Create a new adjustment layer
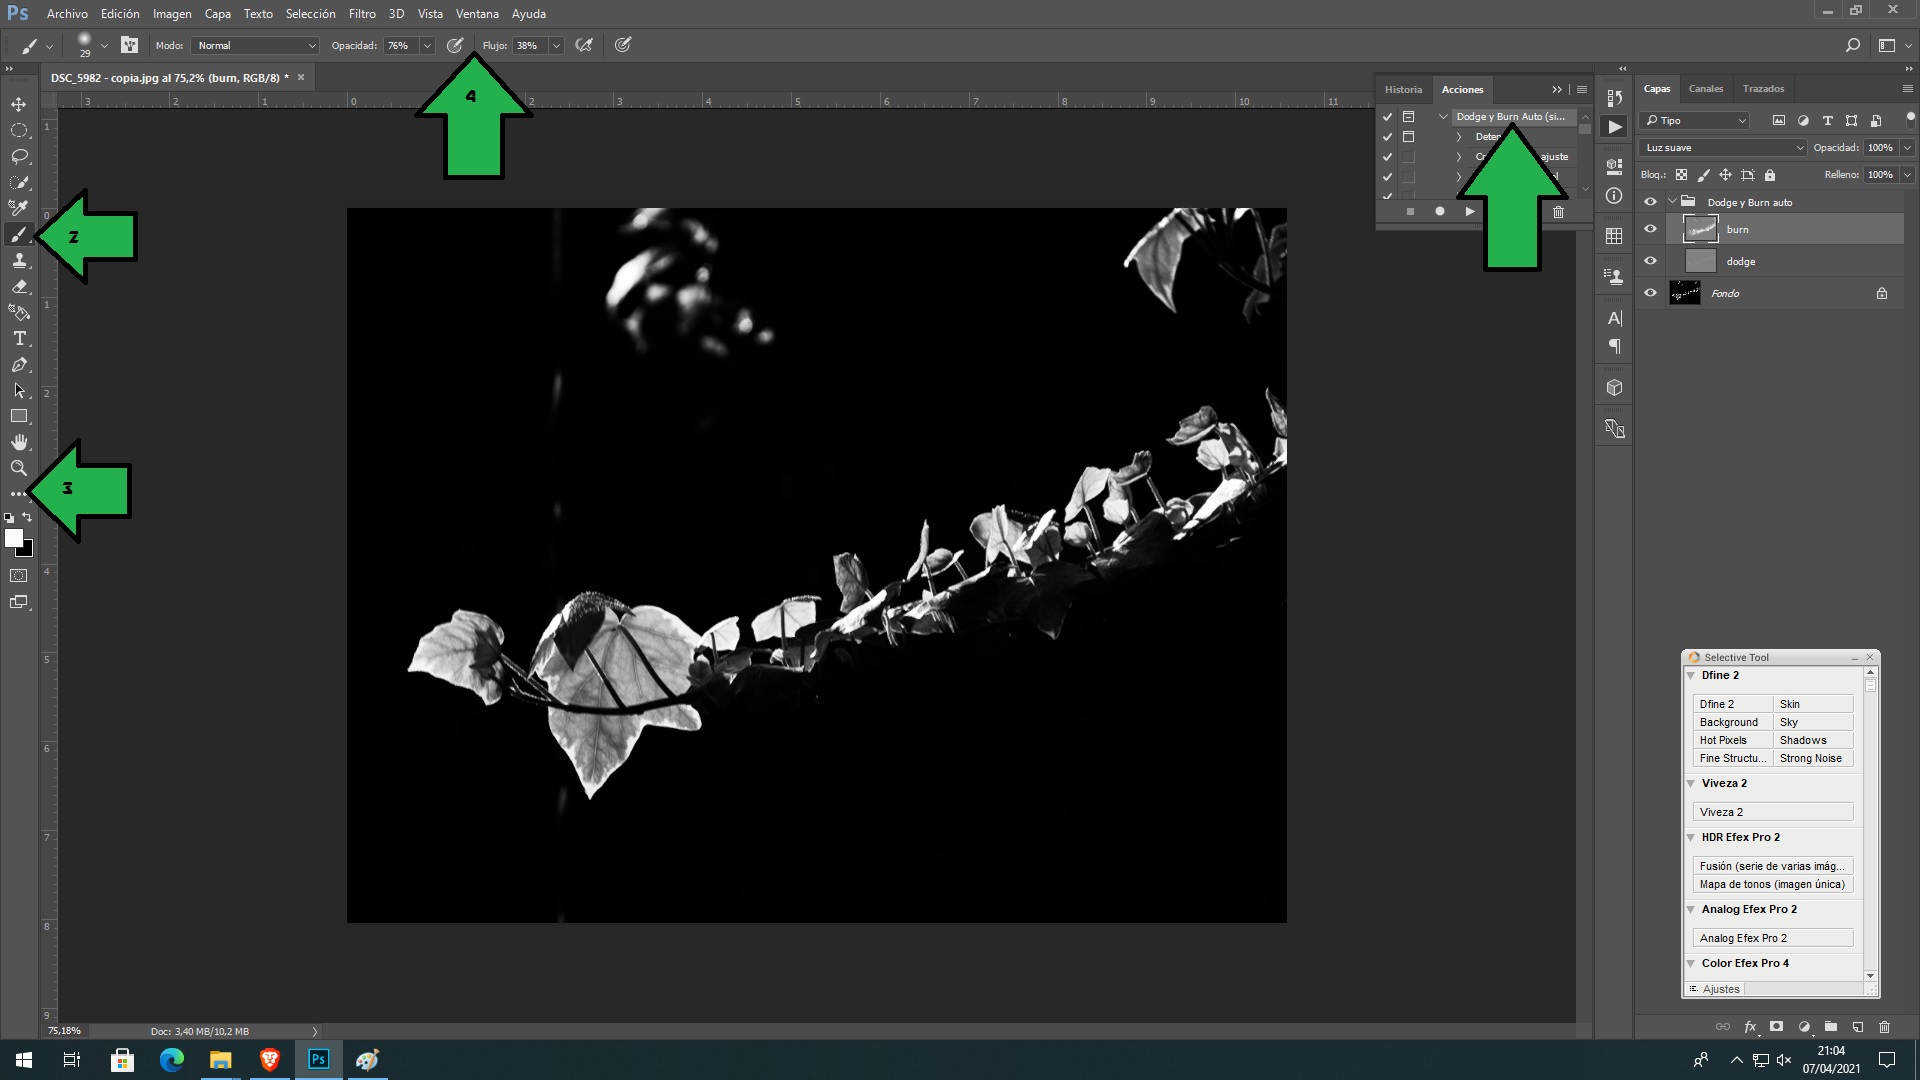Viewport: 1920px width, 1080px height. click(x=1804, y=1027)
